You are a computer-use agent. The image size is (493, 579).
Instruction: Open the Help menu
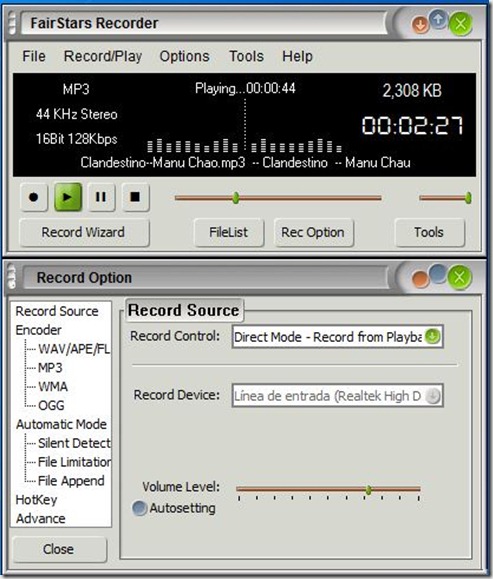click(297, 56)
